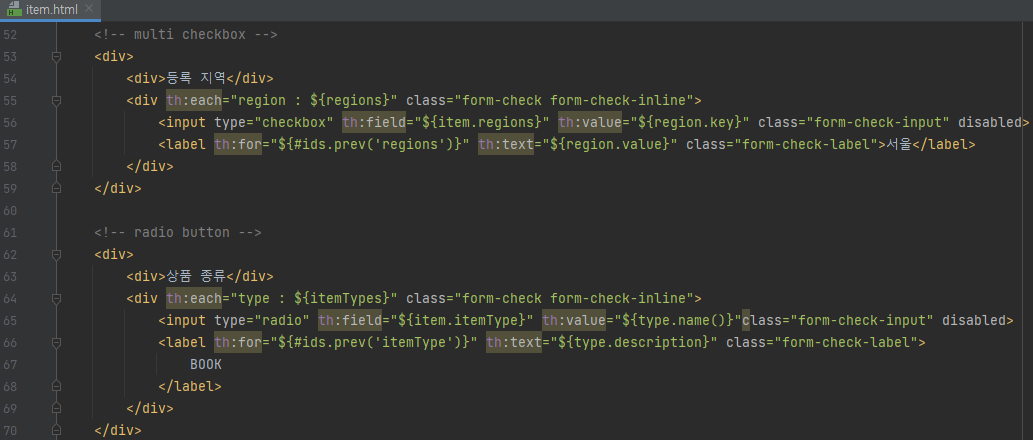Click the fold end marker at line 68
This screenshot has height=440, width=1033.
click(x=56, y=387)
